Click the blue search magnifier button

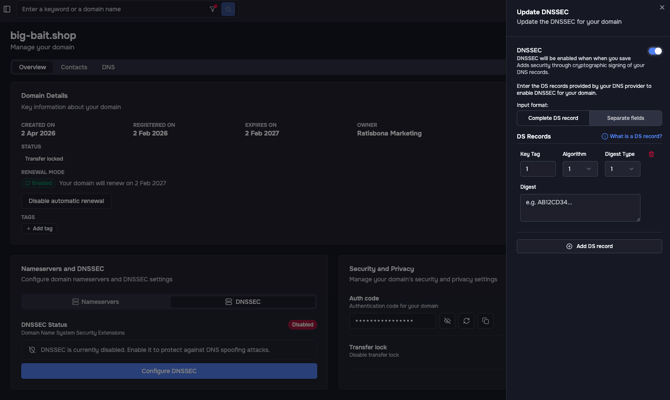228,9
